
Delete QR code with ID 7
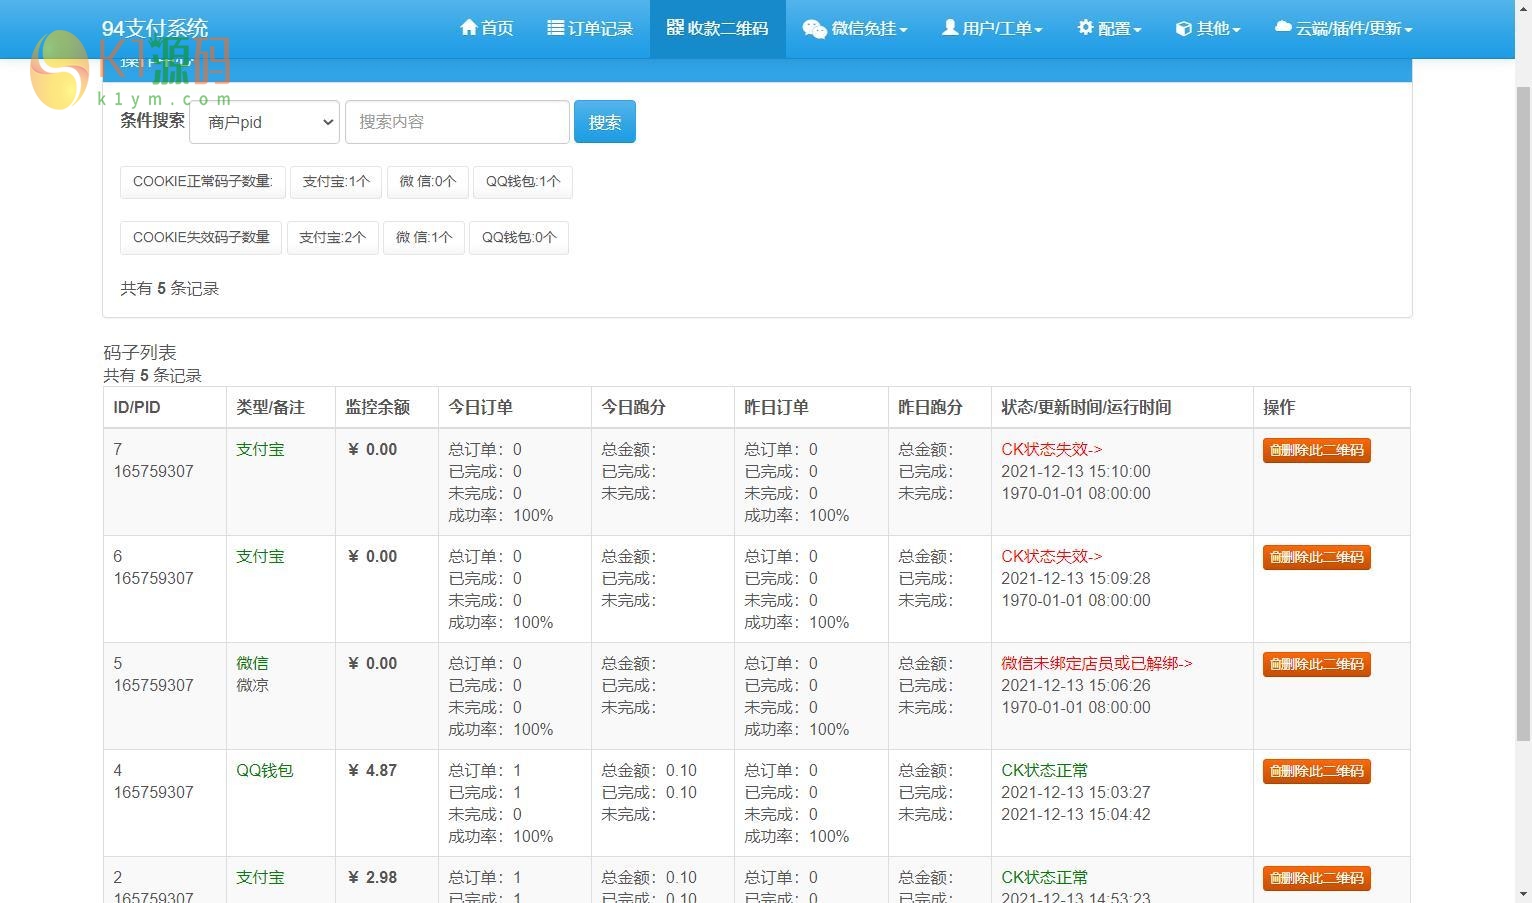(x=1316, y=450)
